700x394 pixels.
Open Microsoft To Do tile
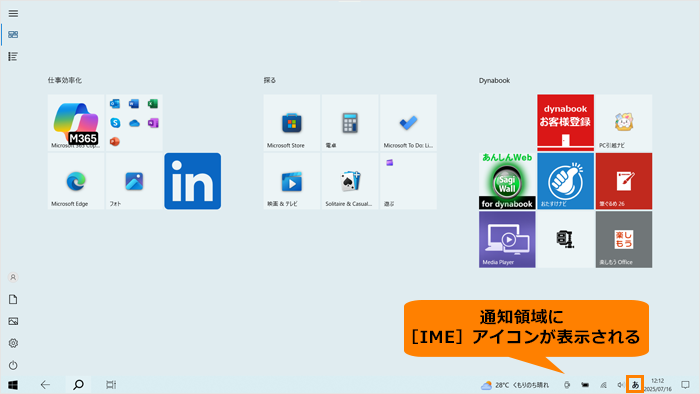tap(408, 122)
